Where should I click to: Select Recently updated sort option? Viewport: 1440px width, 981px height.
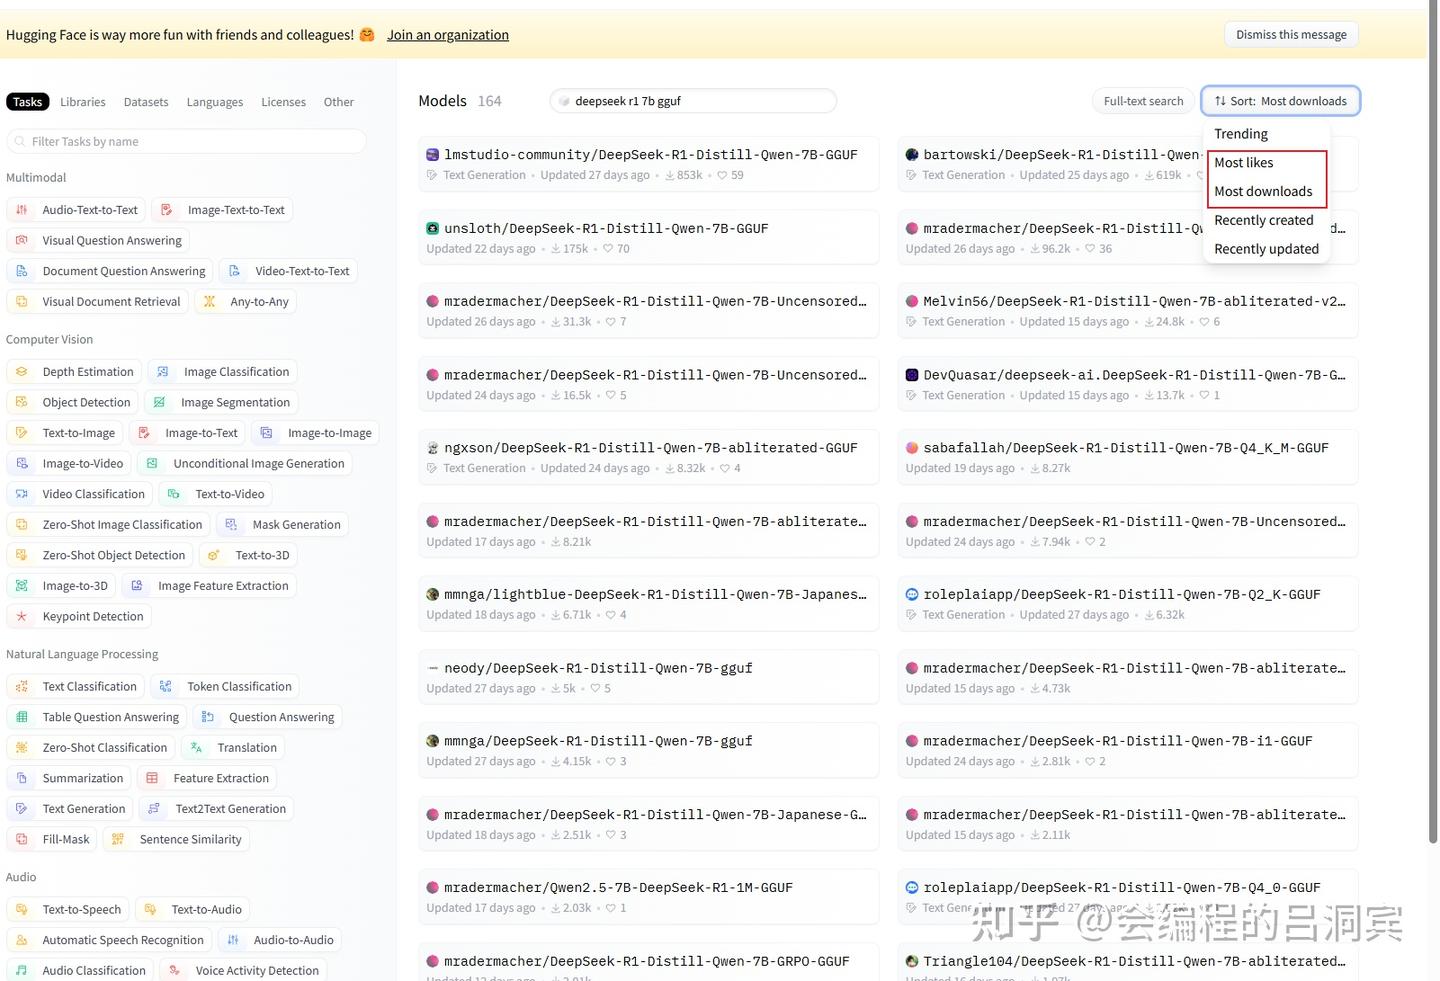(x=1266, y=249)
